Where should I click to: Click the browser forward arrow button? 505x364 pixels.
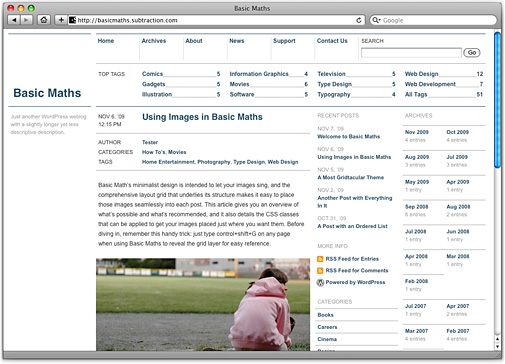coord(26,20)
